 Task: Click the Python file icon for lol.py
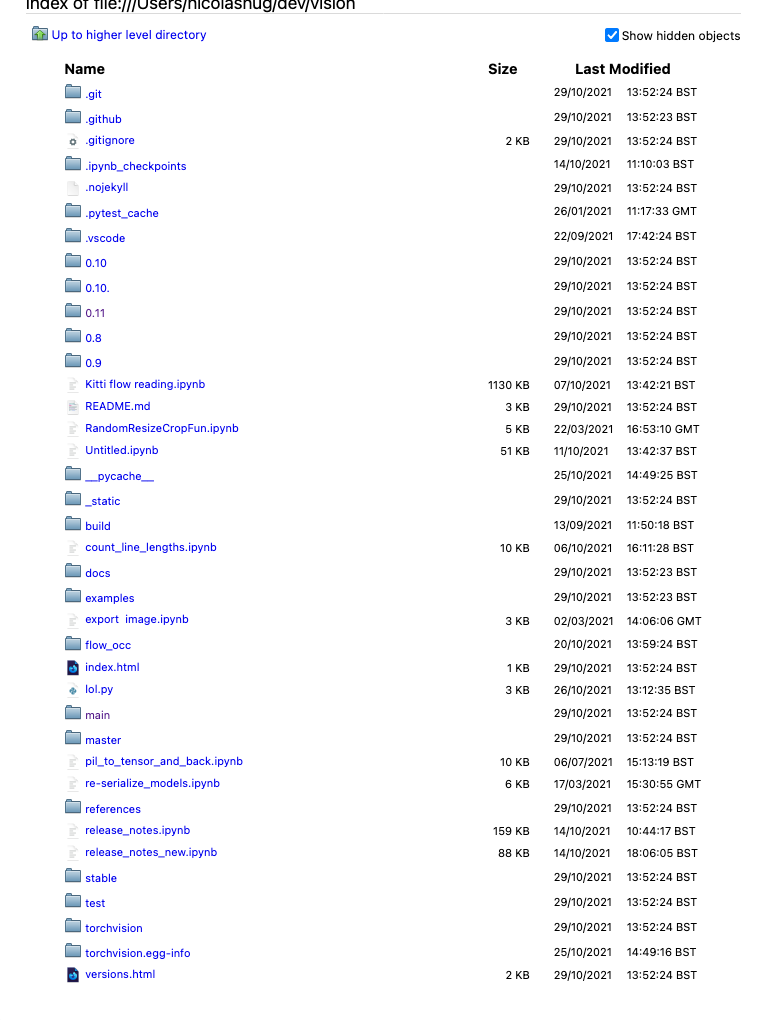coord(73,690)
